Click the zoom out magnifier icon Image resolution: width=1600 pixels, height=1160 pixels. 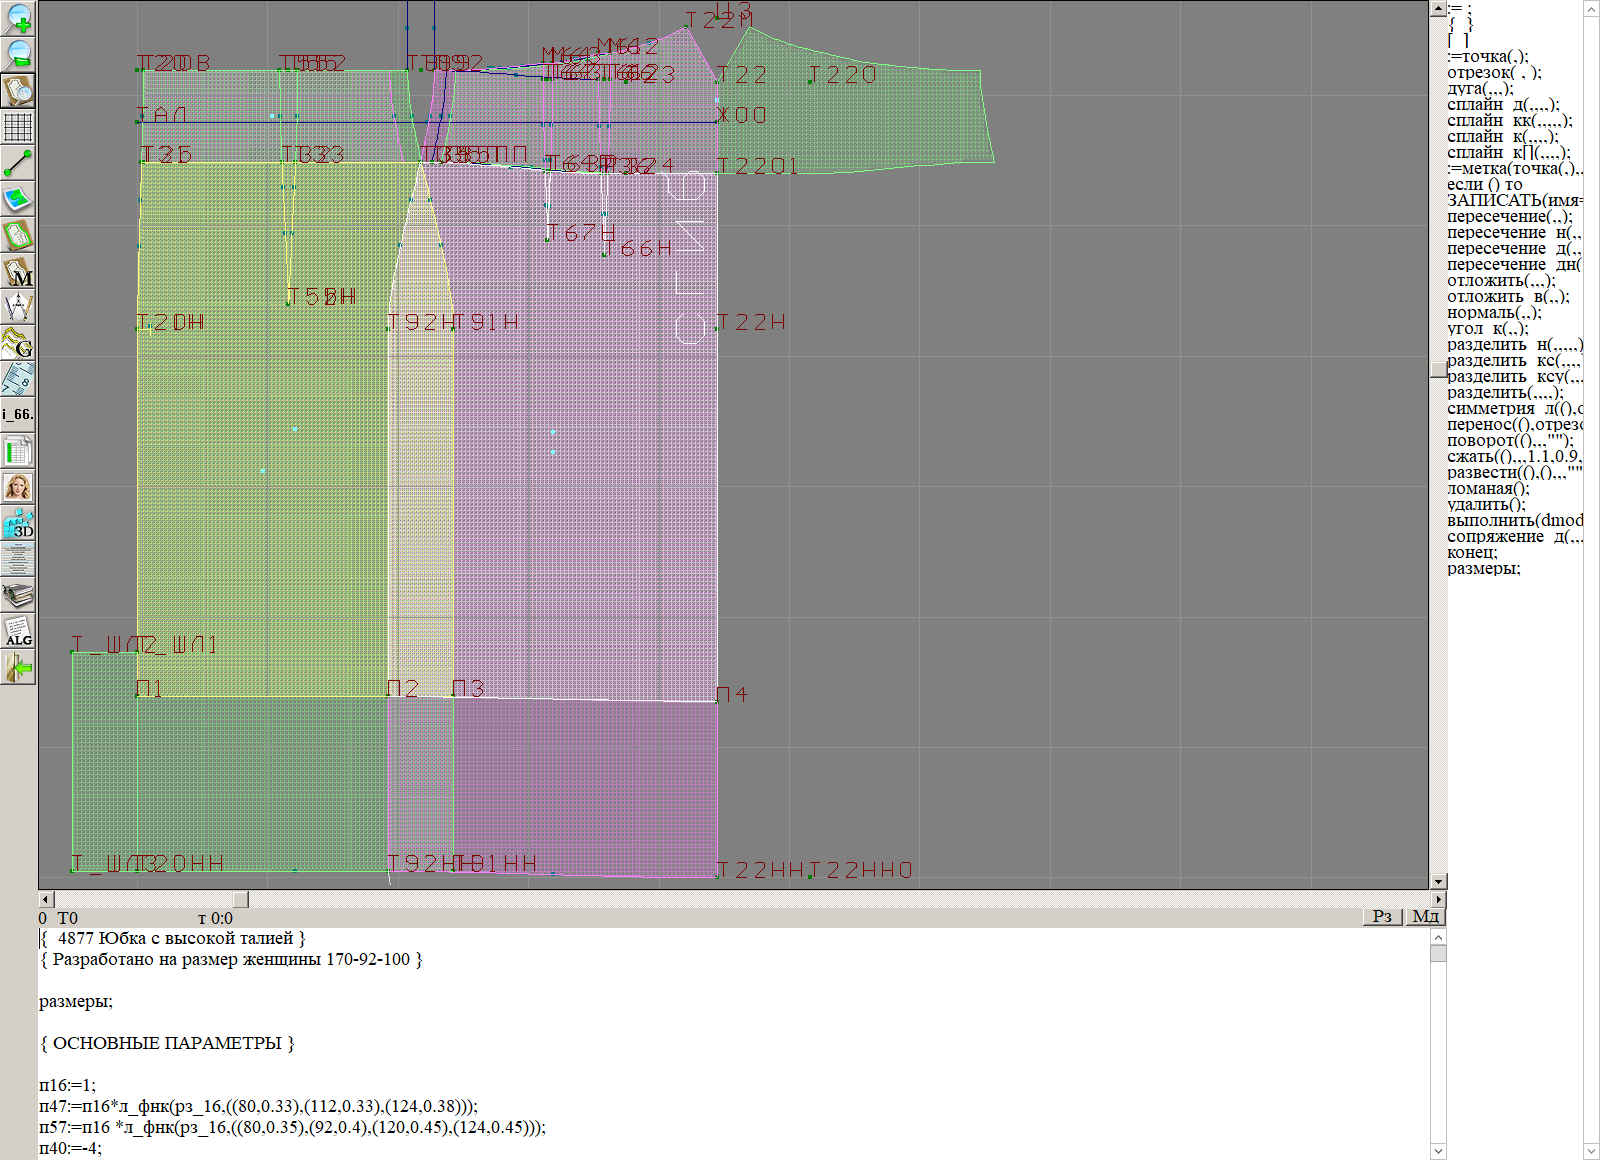[x=18, y=54]
